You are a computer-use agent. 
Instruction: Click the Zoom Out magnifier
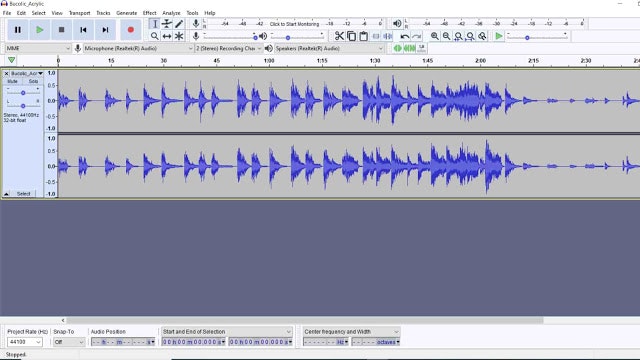click(x=447, y=36)
